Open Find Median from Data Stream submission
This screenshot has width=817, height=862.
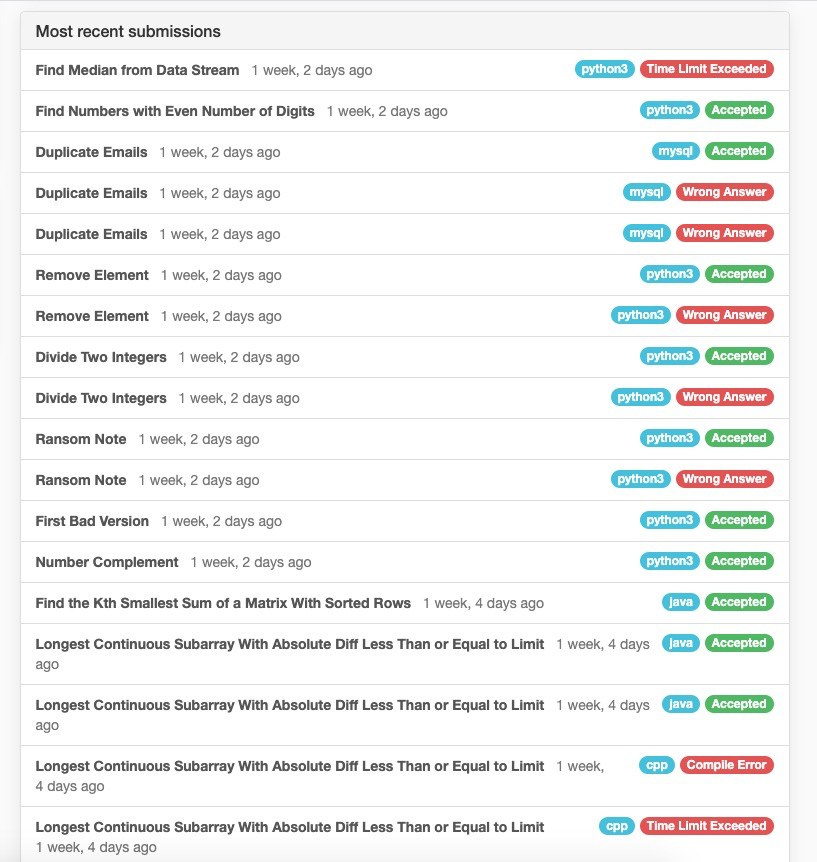click(x=137, y=70)
